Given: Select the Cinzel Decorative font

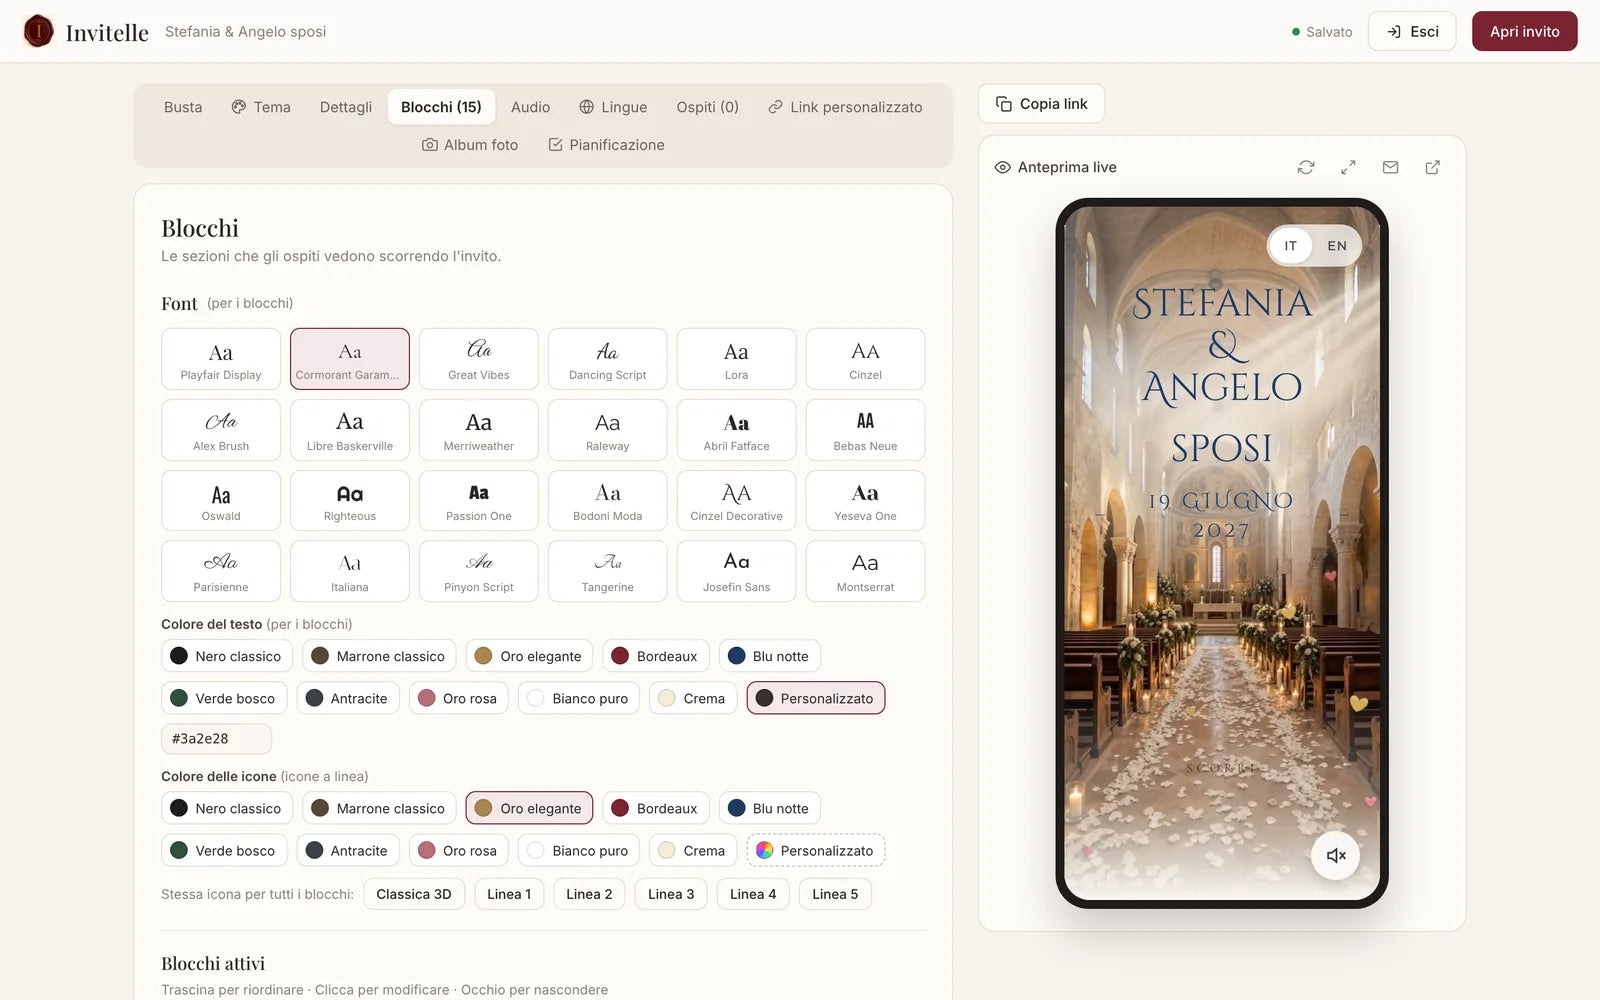Looking at the screenshot, I should click(x=737, y=501).
